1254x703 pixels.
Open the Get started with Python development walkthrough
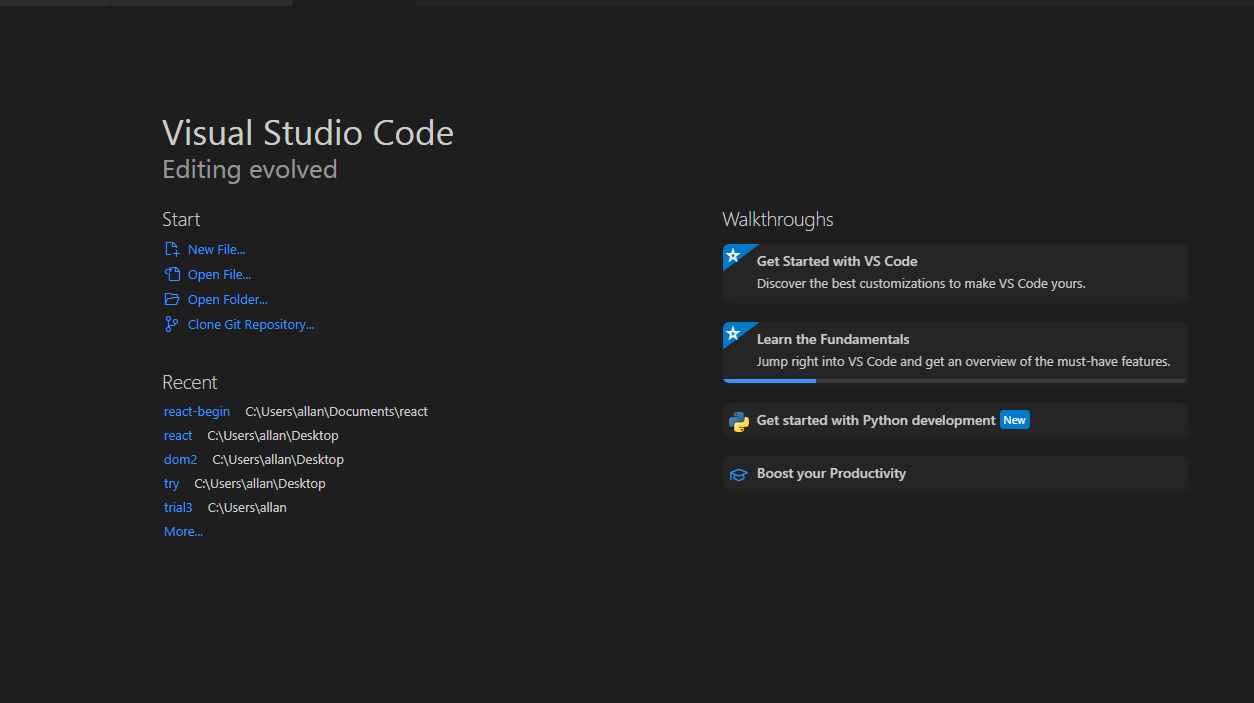point(953,420)
